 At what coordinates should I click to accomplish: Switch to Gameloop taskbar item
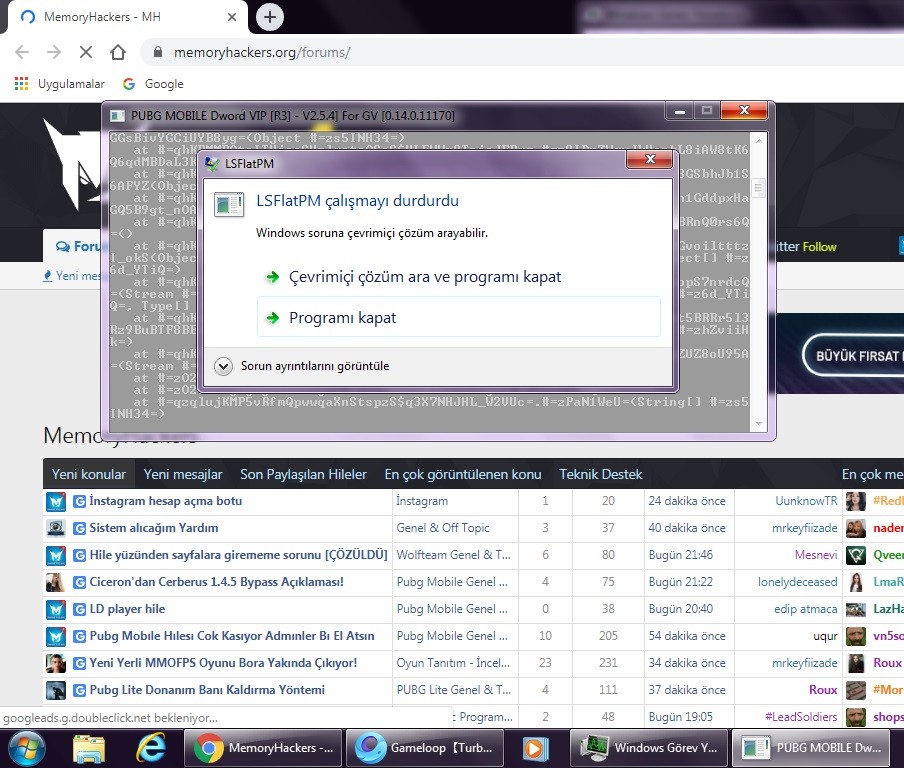click(x=425, y=748)
